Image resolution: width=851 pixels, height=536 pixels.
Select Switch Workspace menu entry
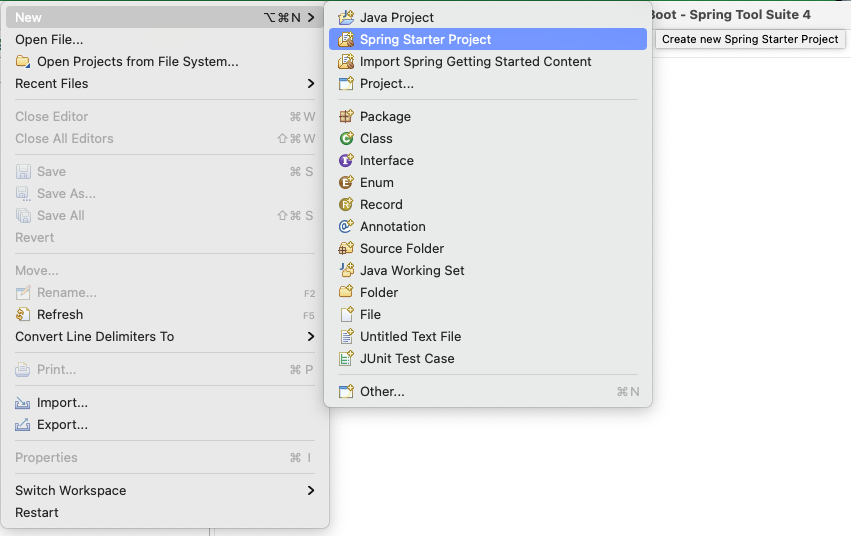pyautogui.click(x=165, y=490)
